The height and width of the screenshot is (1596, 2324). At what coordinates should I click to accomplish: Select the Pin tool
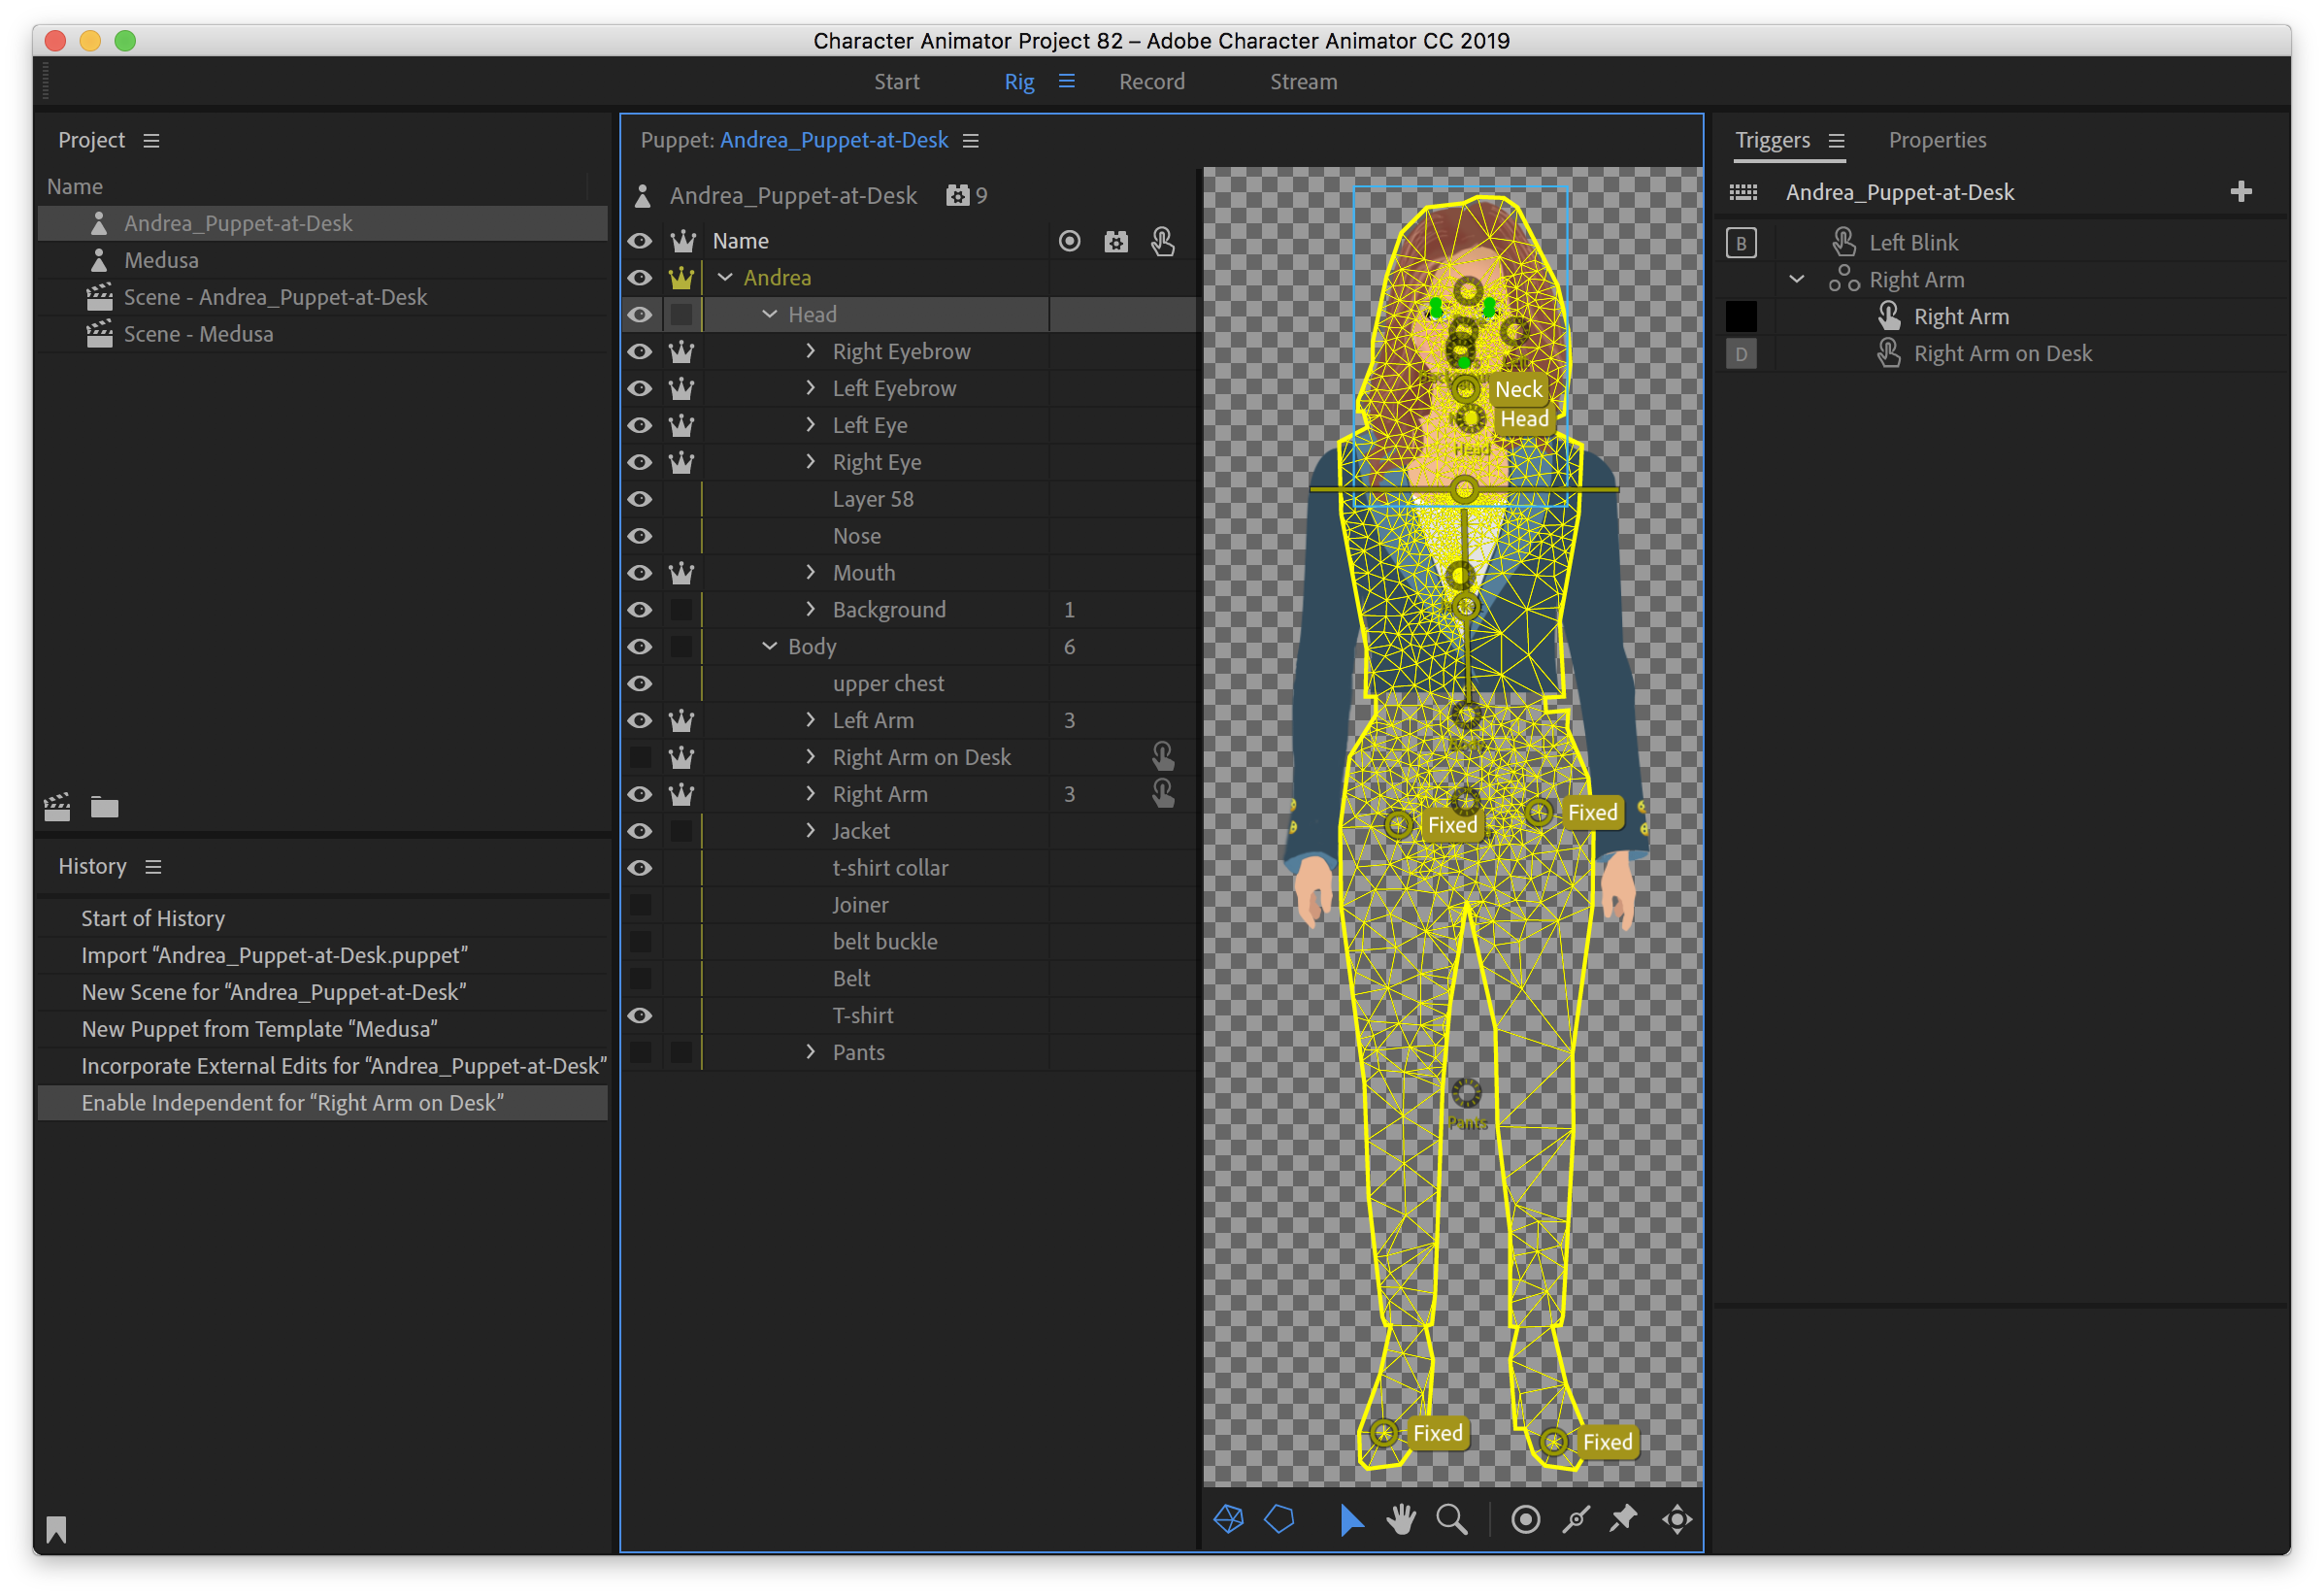tap(1623, 1519)
